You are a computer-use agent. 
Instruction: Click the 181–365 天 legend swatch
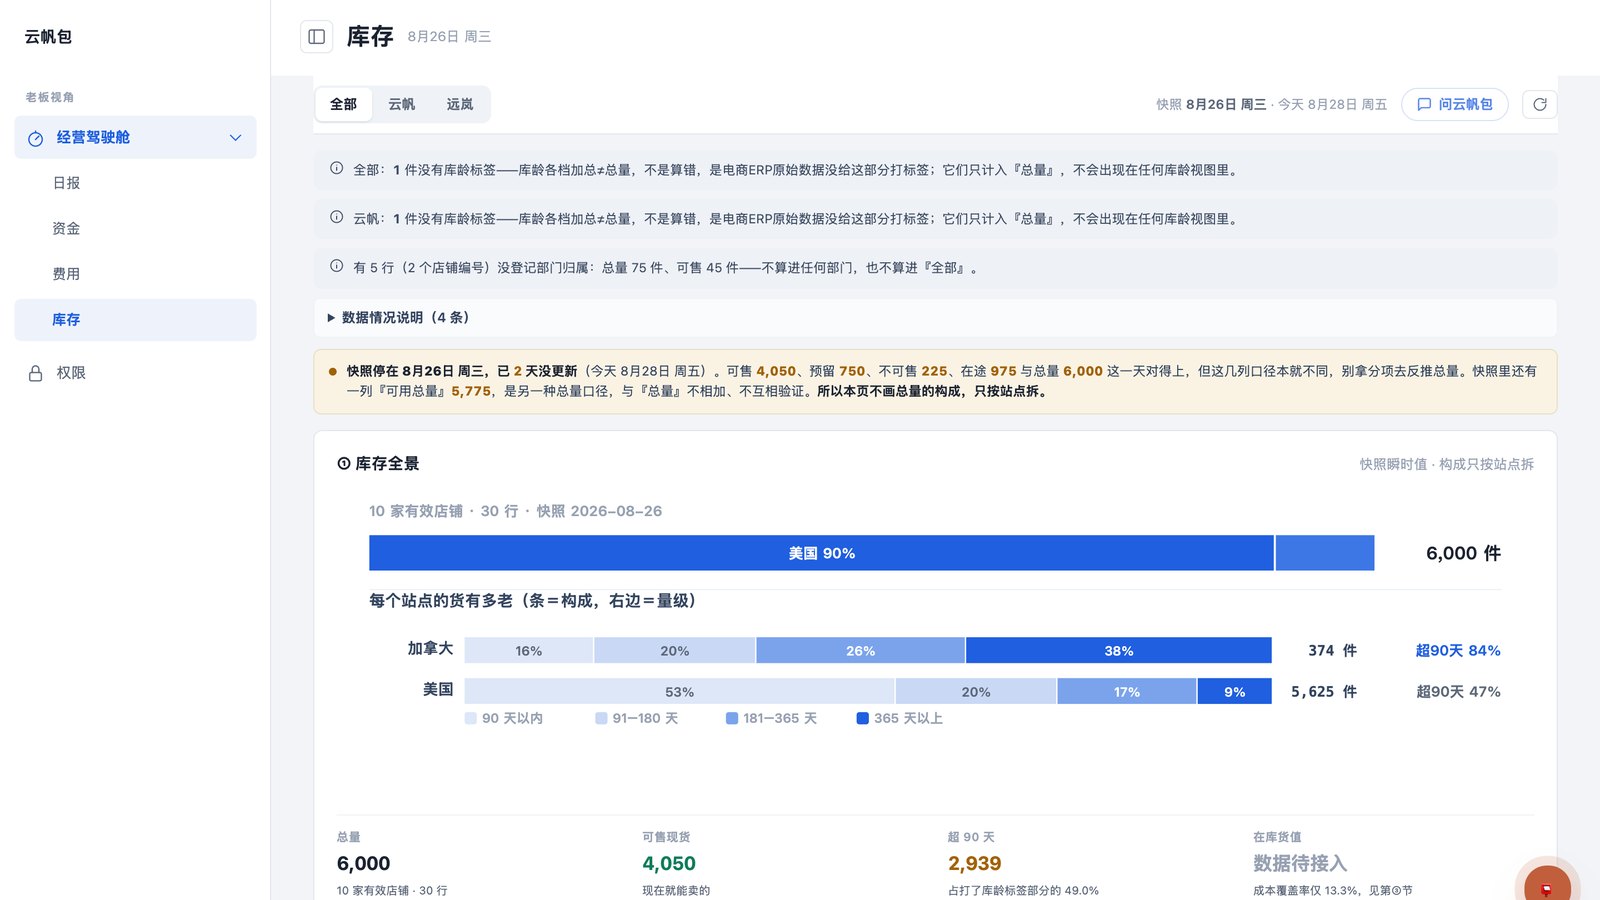[x=732, y=718]
